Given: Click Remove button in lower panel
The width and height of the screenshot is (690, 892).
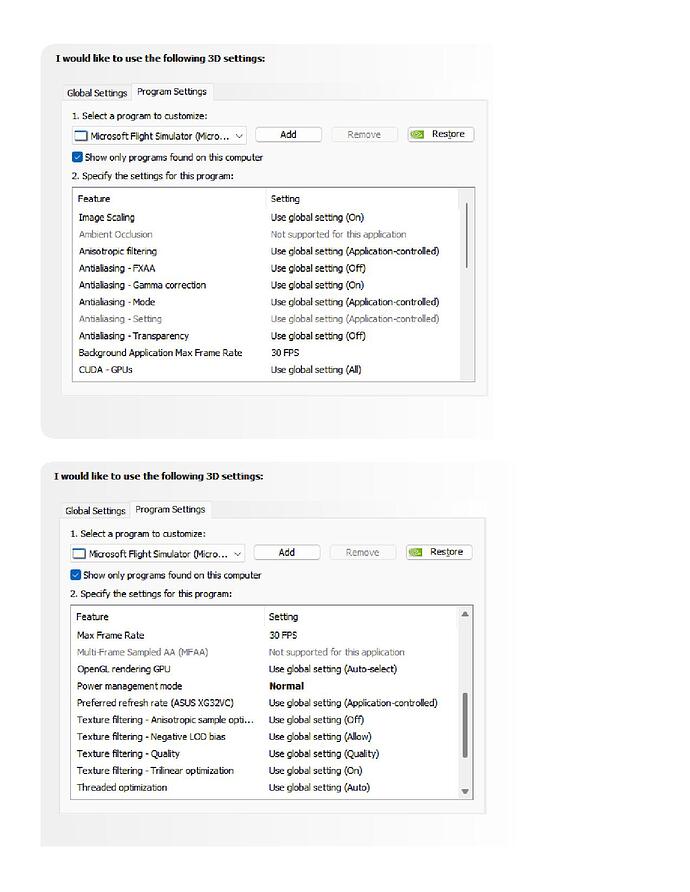Looking at the screenshot, I should pyautogui.click(x=362, y=552).
